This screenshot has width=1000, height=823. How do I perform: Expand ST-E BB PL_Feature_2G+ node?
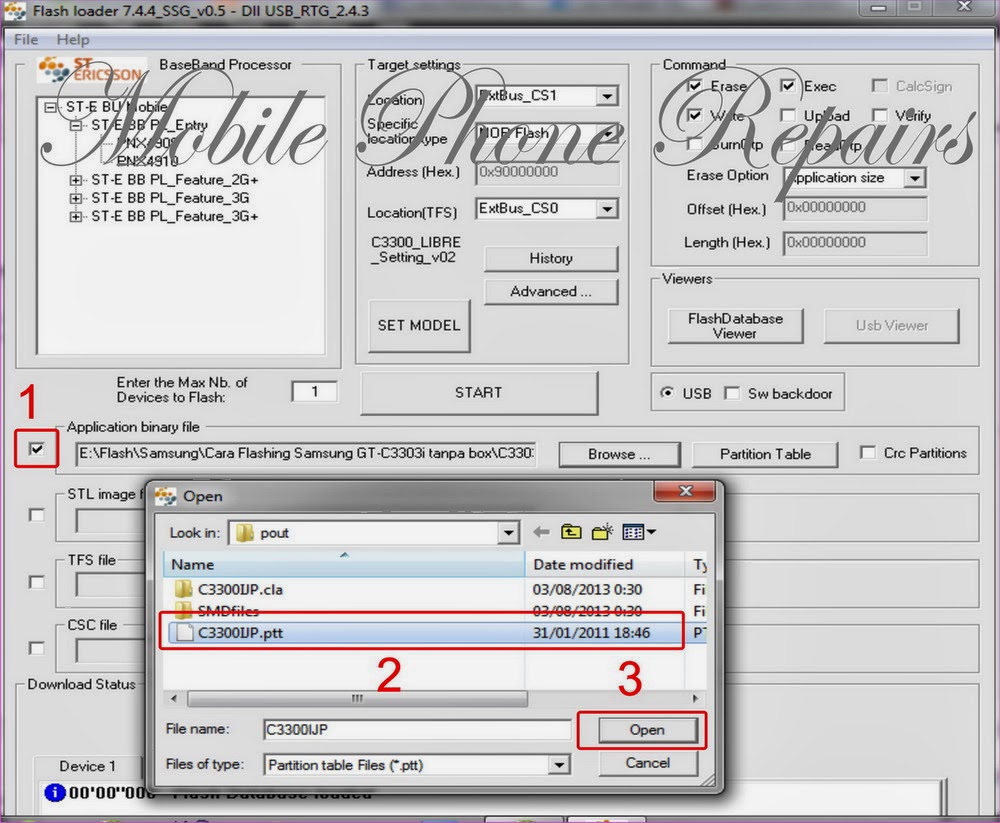(x=76, y=181)
